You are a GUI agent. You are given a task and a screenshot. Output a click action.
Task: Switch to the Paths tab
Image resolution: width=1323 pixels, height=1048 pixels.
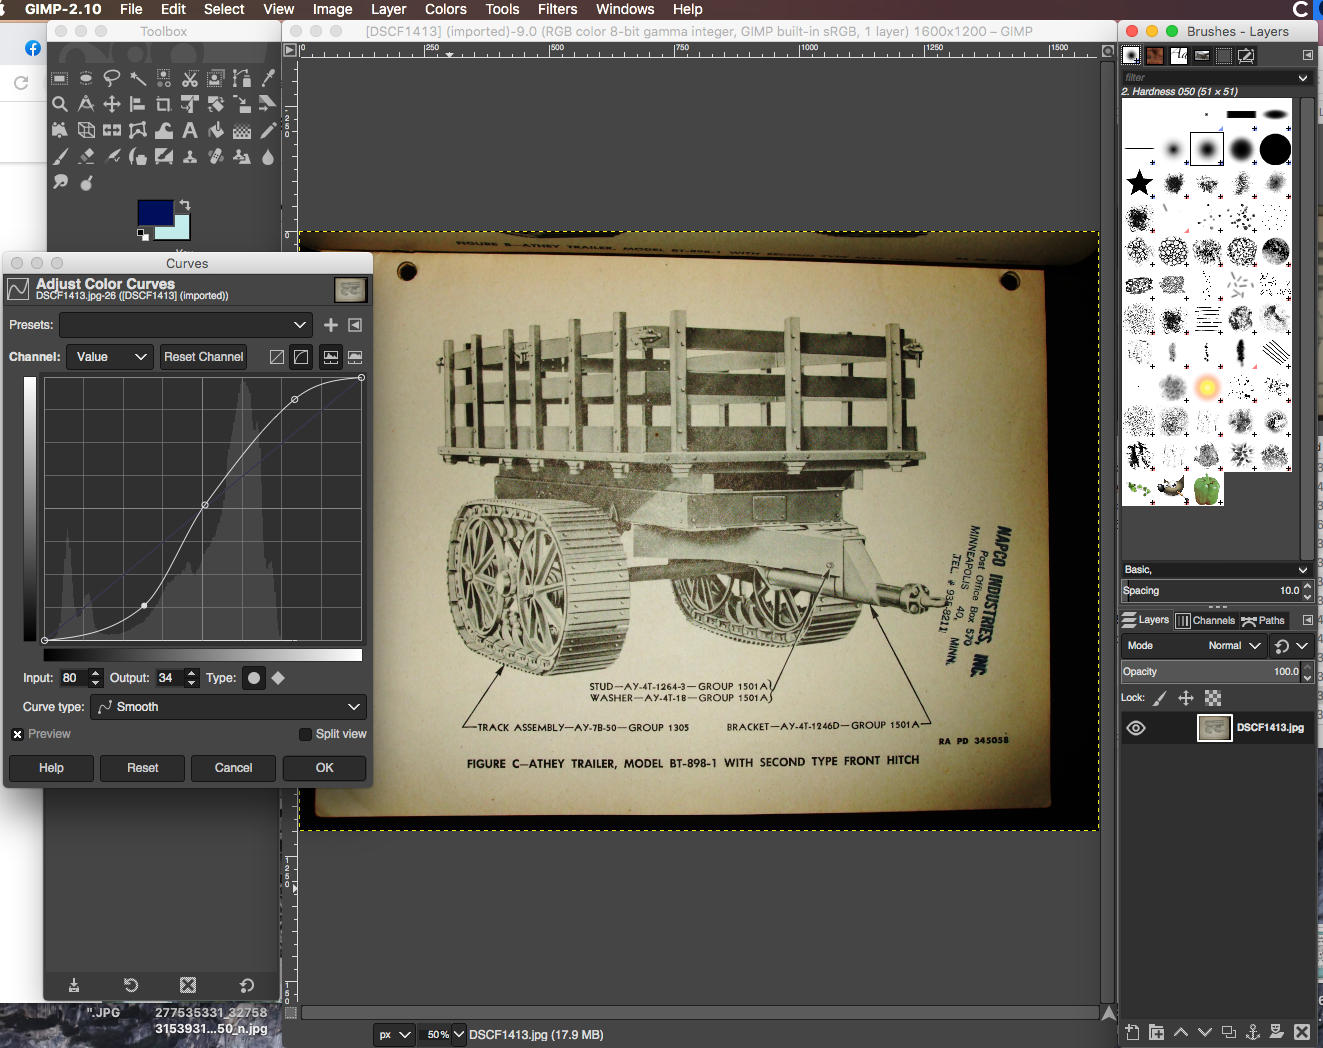pos(1263,620)
